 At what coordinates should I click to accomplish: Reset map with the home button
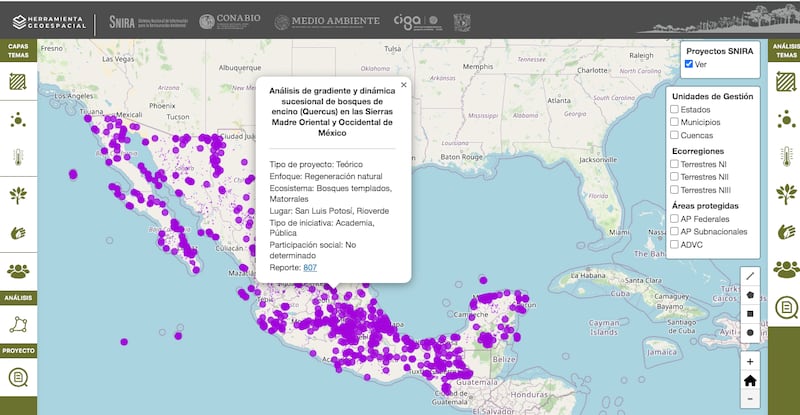tap(750, 379)
